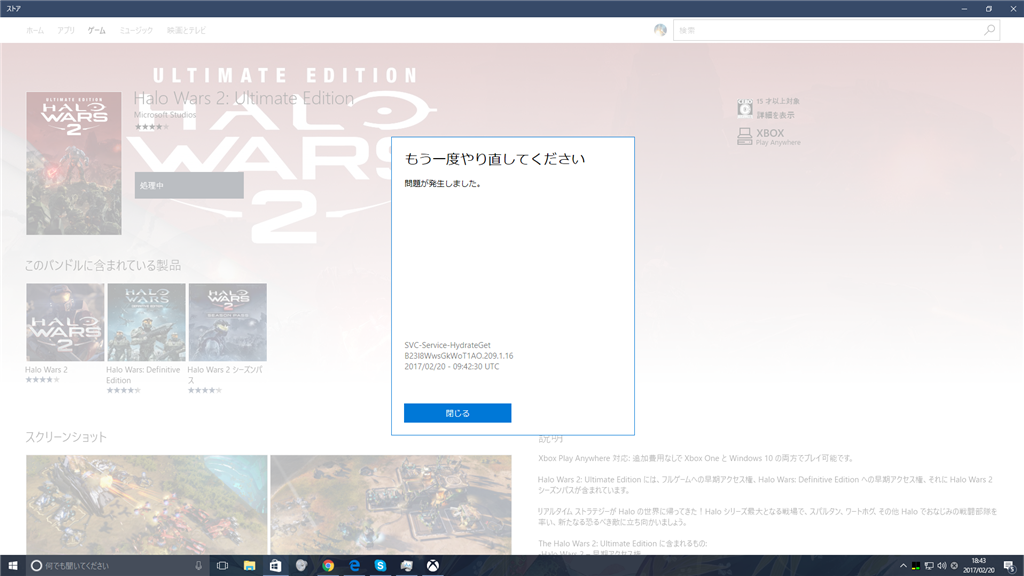
Task: Click the SVC-Service-HydrateGet error code text
Action: click(447, 345)
